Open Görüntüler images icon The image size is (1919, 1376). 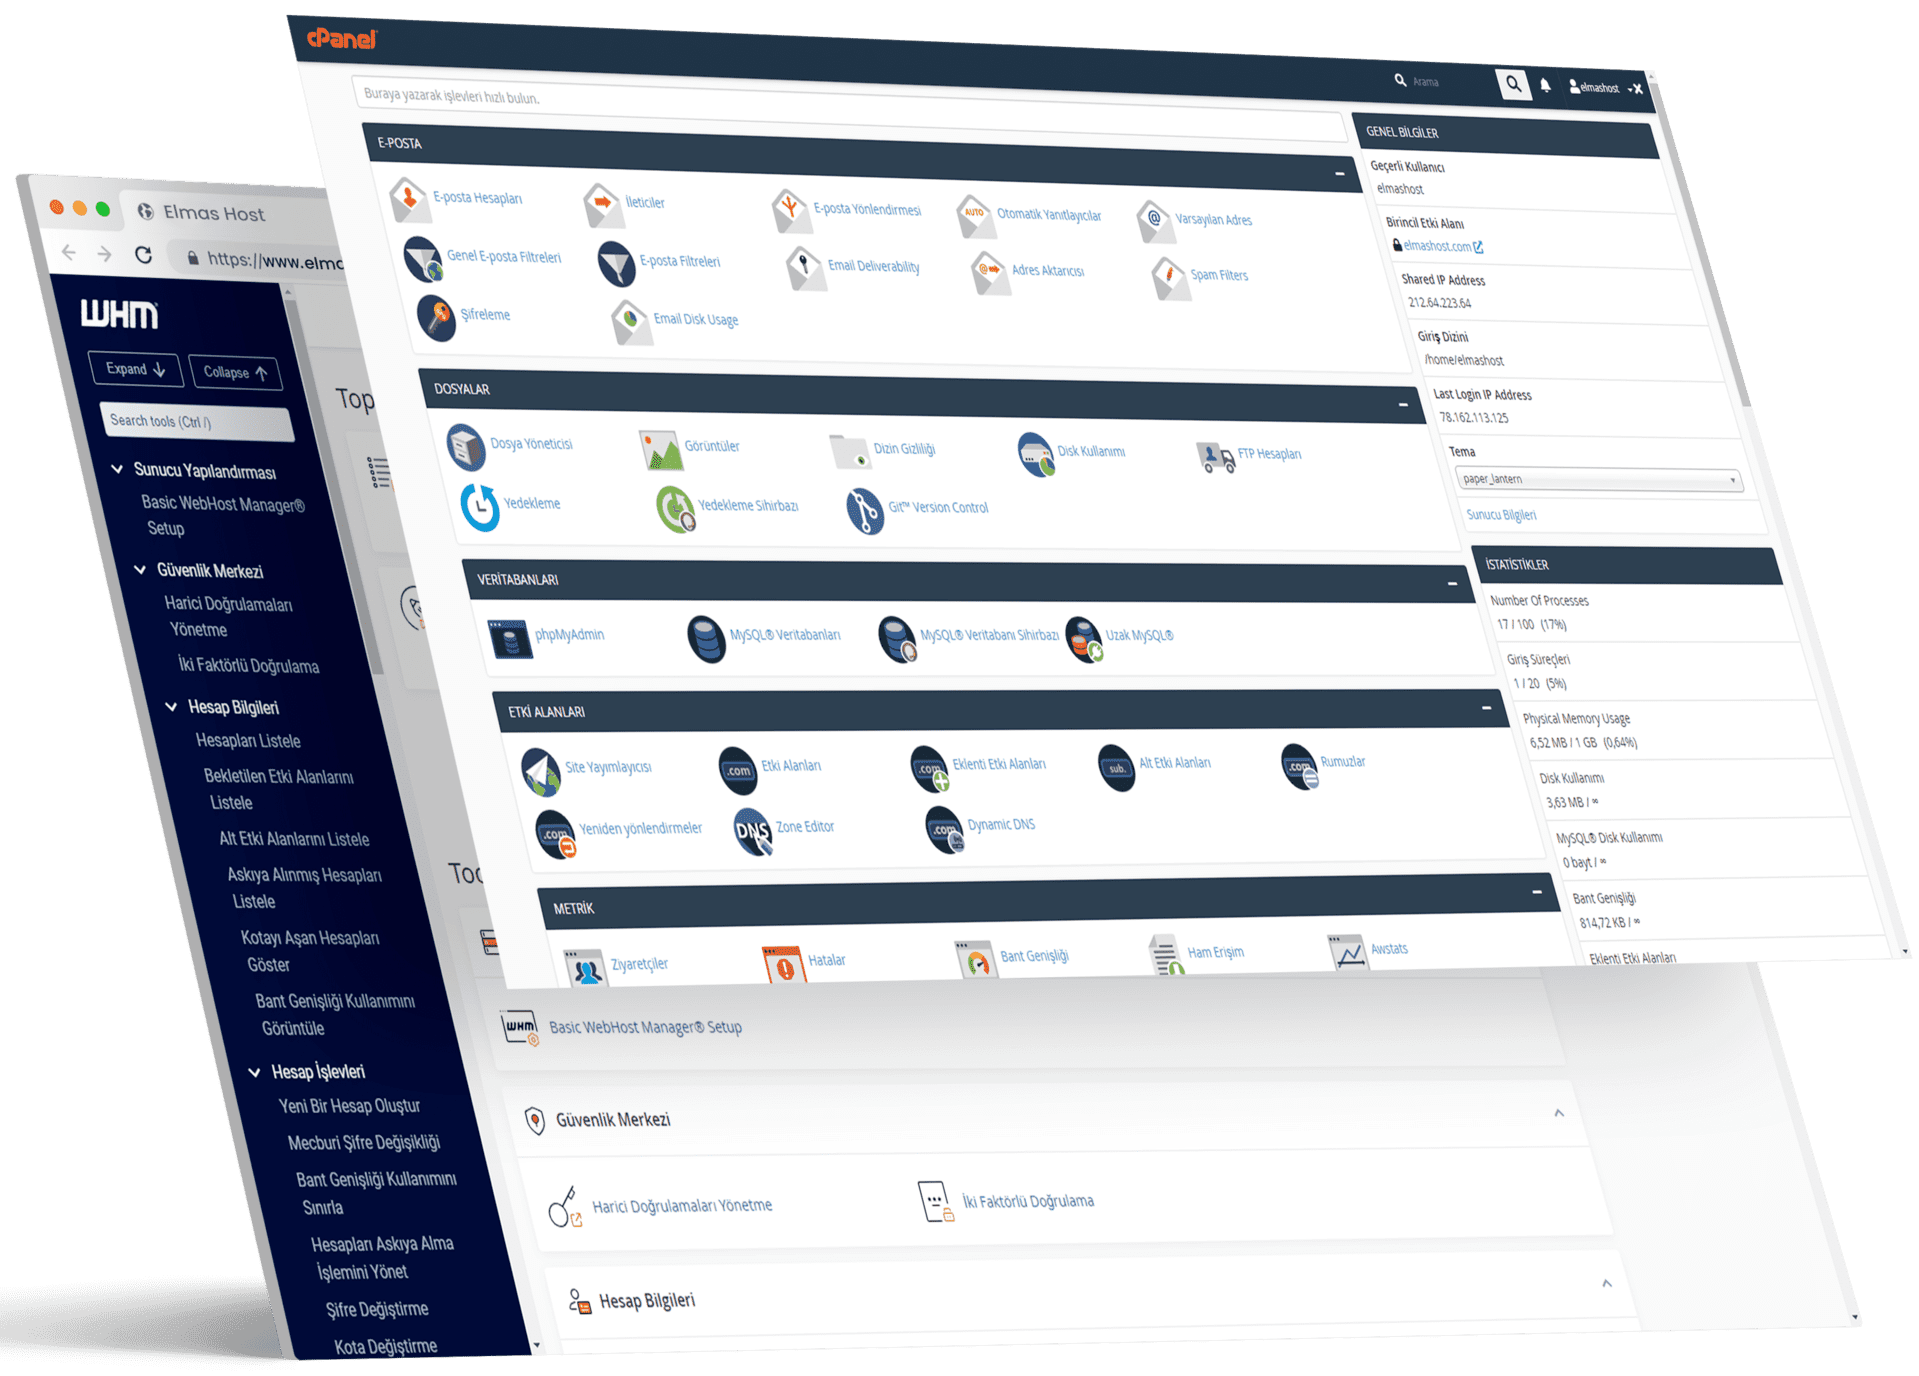click(x=660, y=449)
